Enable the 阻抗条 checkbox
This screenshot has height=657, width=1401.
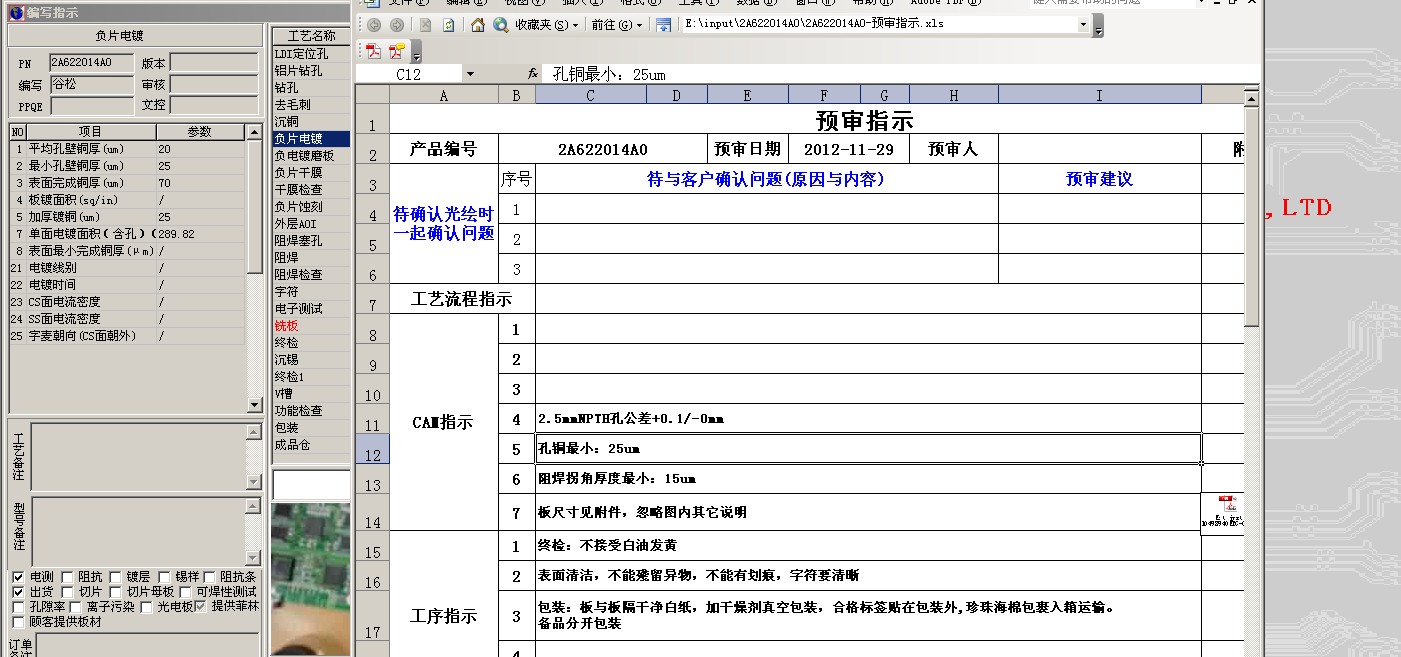click(x=210, y=577)
